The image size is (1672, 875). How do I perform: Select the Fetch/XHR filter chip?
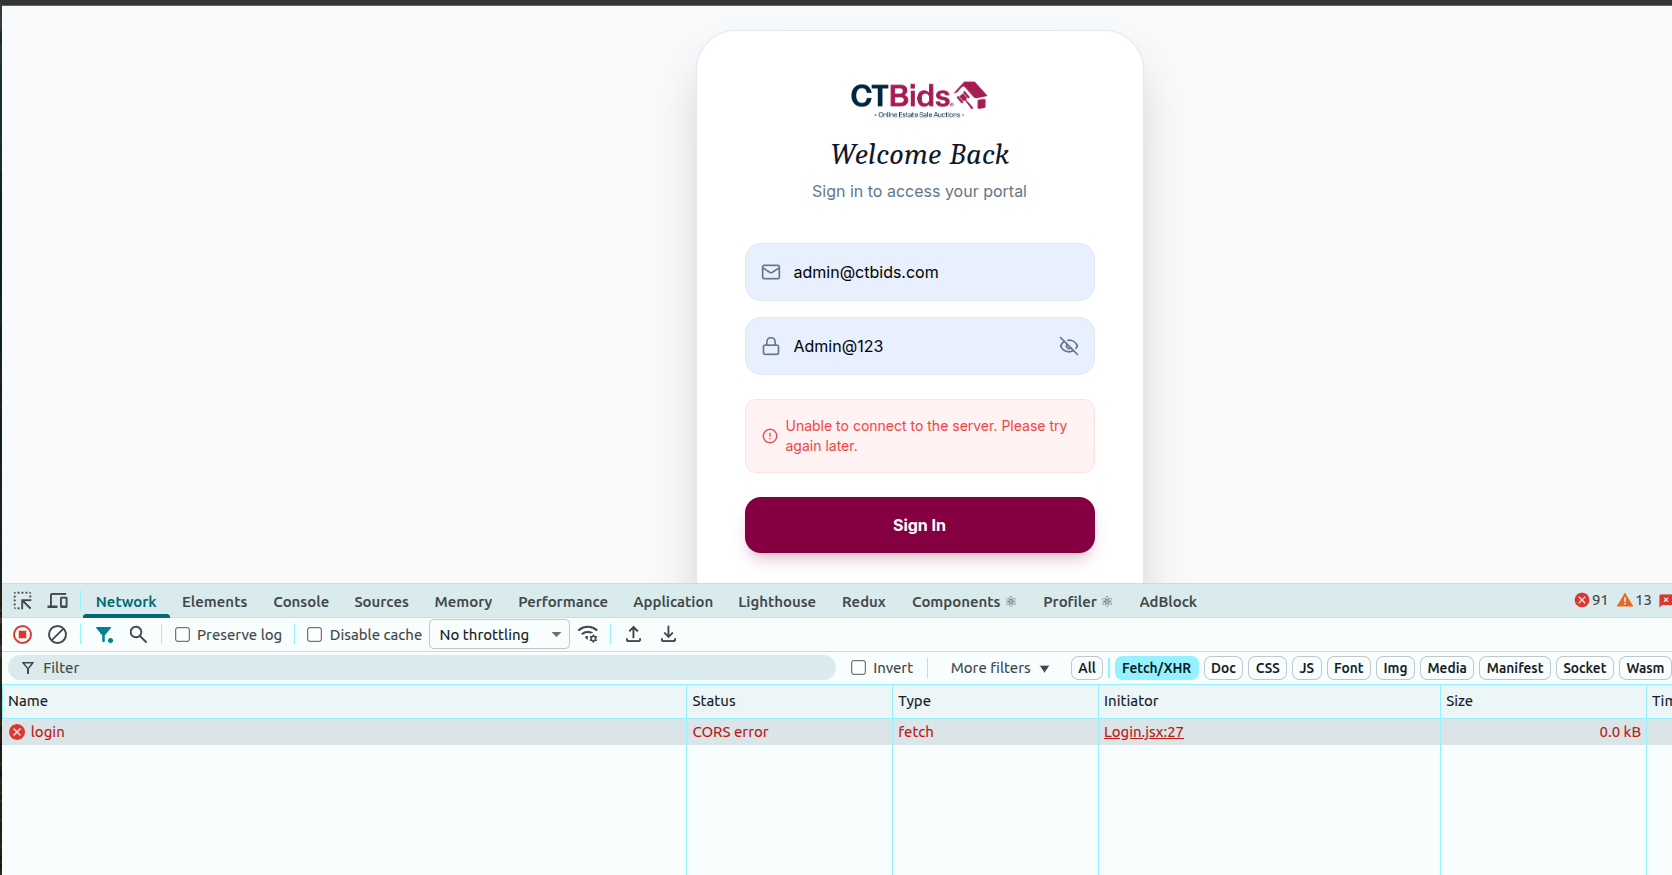tap(1156, 668)
